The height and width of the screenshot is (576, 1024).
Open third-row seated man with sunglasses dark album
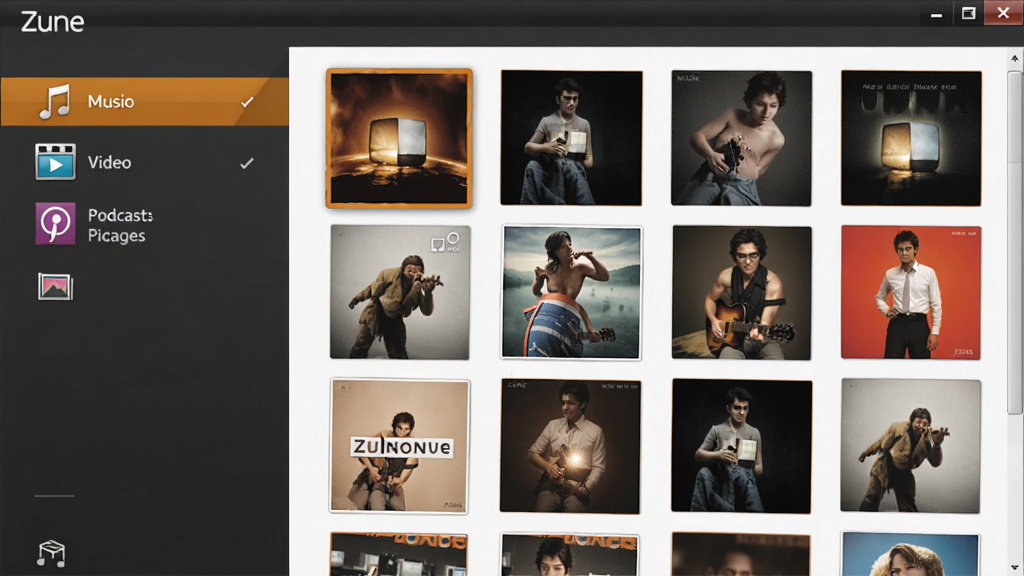point(741,446)
